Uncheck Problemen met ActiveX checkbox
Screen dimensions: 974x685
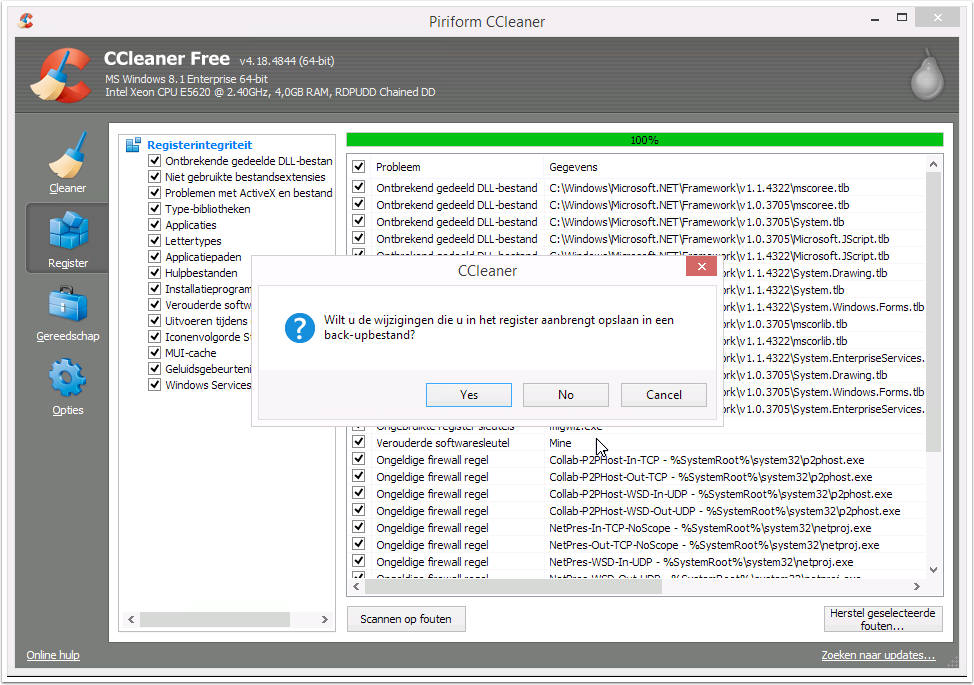[x=155, y=193]
